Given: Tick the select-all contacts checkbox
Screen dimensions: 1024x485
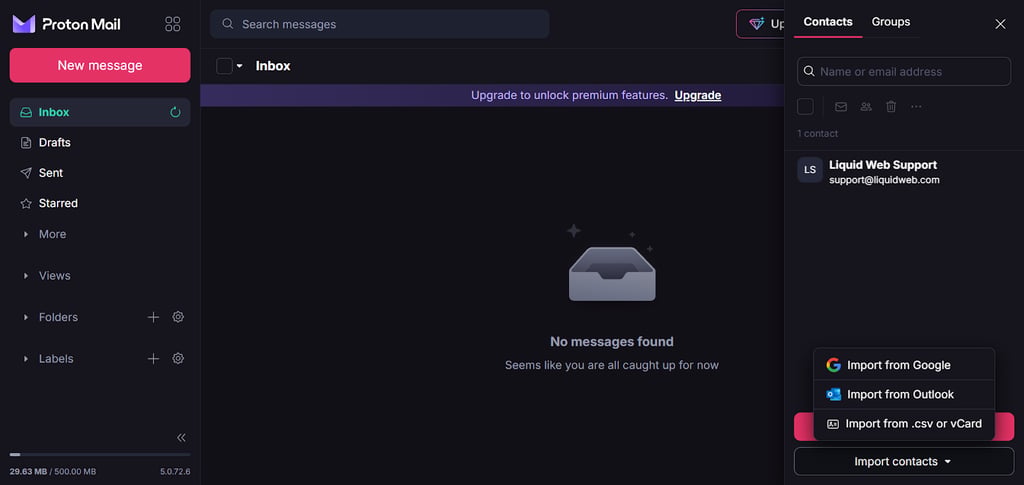Looking at the screenshot, I should (805, 106).
